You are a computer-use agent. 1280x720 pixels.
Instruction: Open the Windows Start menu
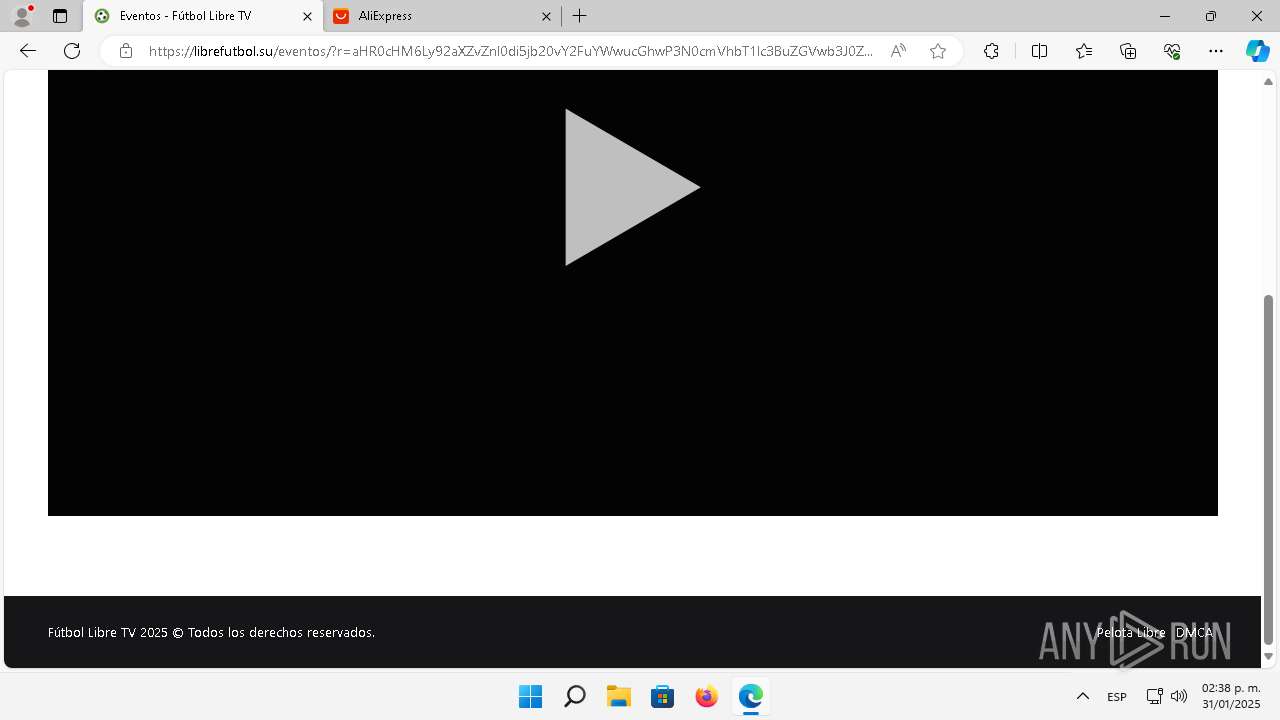tap(530, 696)
